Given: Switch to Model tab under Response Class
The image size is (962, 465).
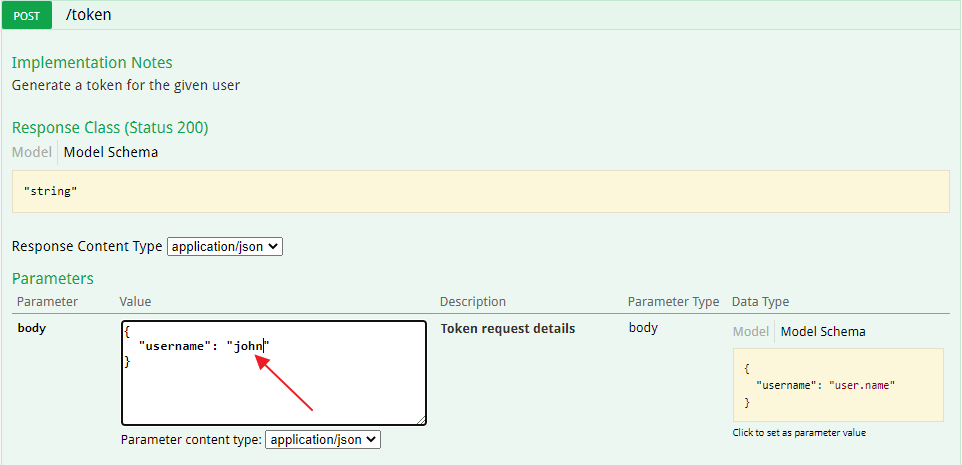Looking at the screenshot, I should click(x=31, y=153).
